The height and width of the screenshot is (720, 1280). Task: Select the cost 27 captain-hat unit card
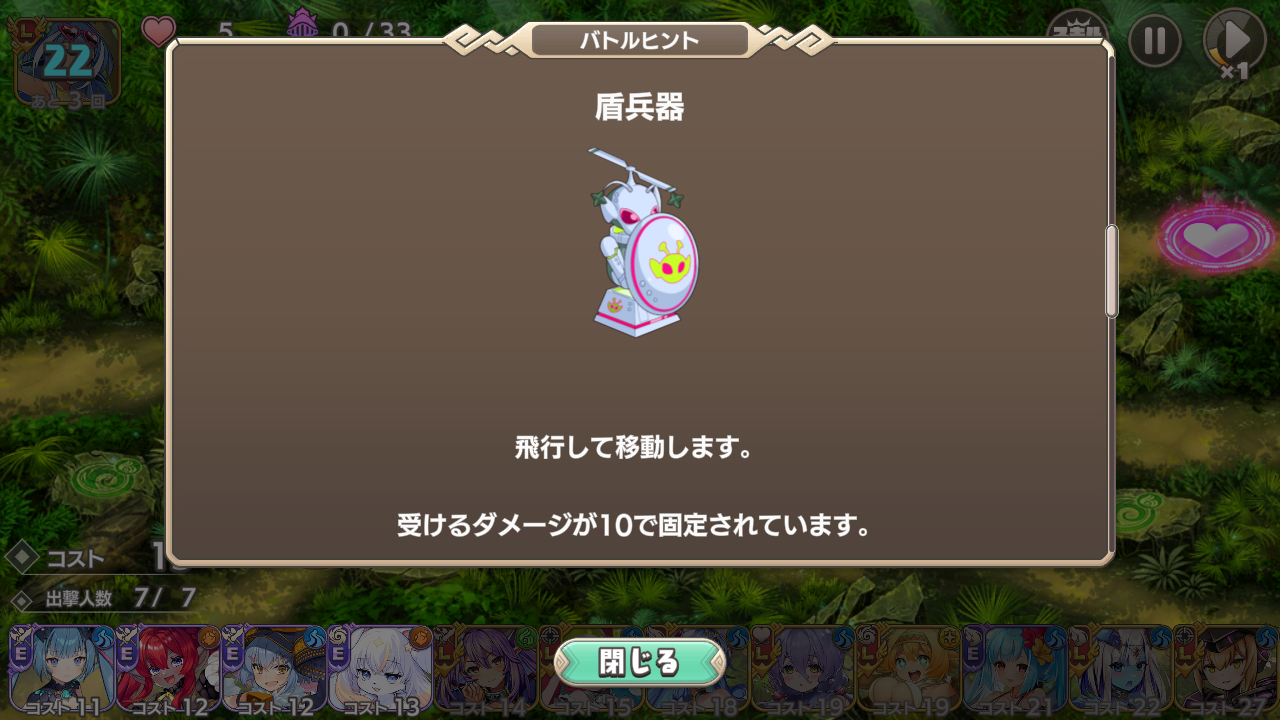(1226, 668)
